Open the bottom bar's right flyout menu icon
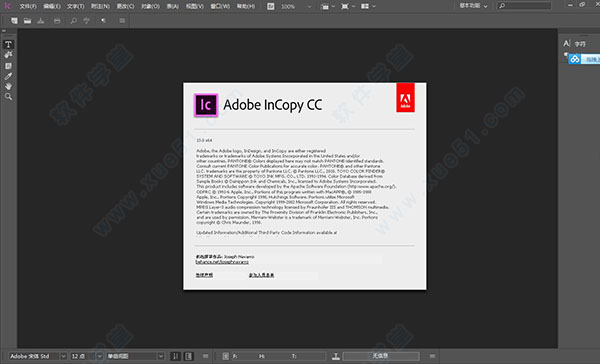 tap(432, 356)
